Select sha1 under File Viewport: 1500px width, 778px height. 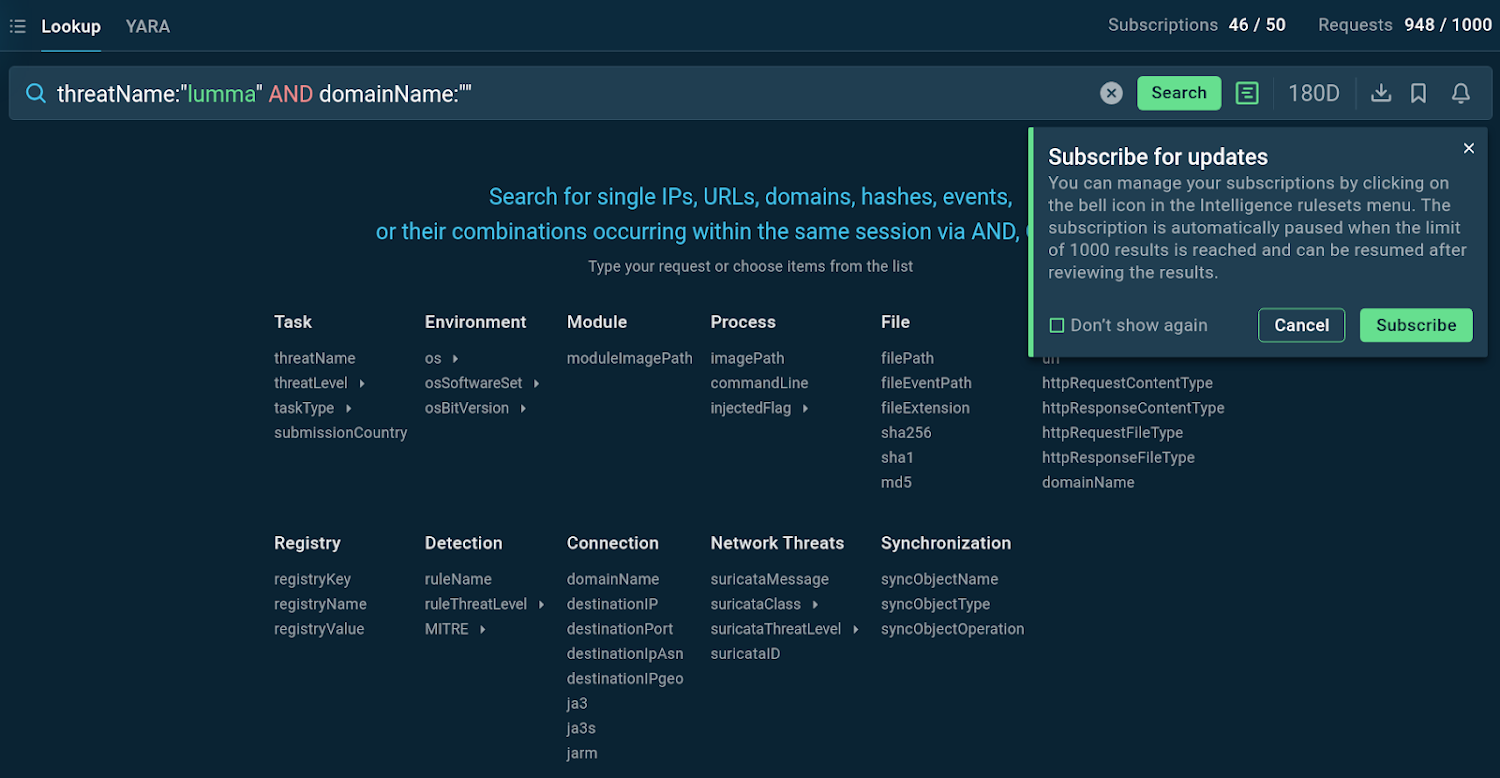(897, 458)
